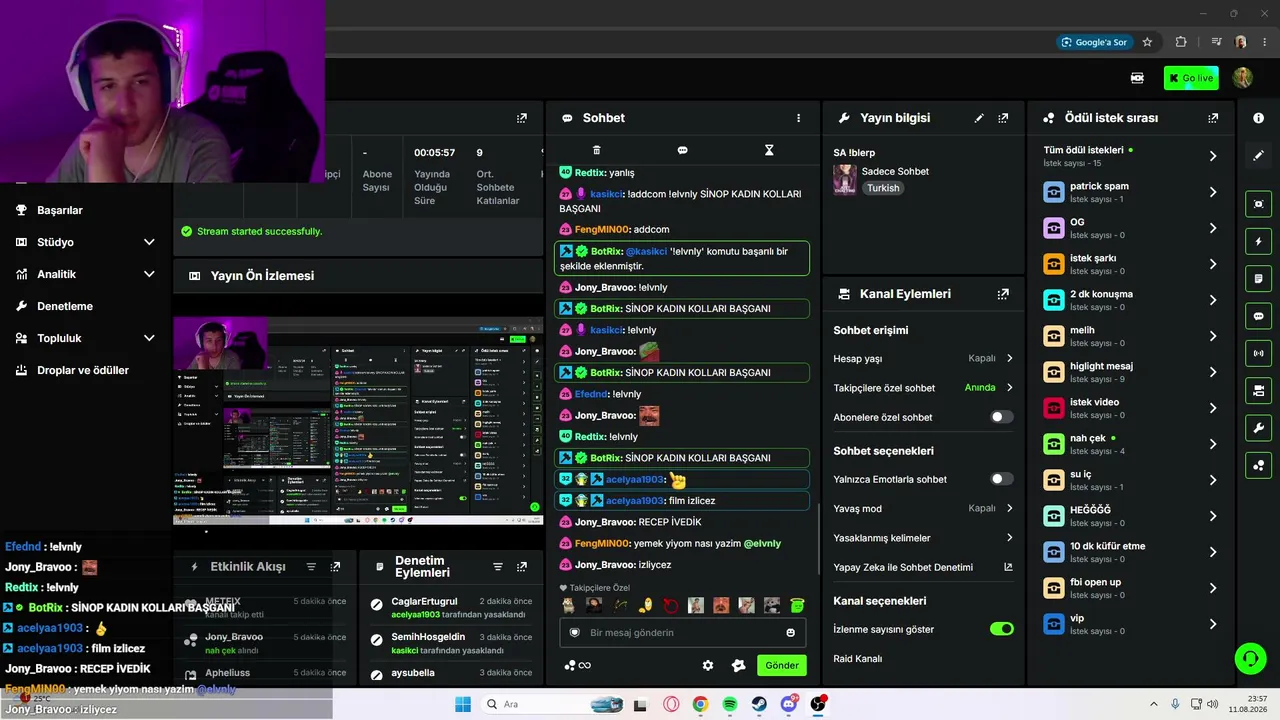
Task: Toggle Abonelere özel sohbet switch
Action: [x=1001, y=417]
